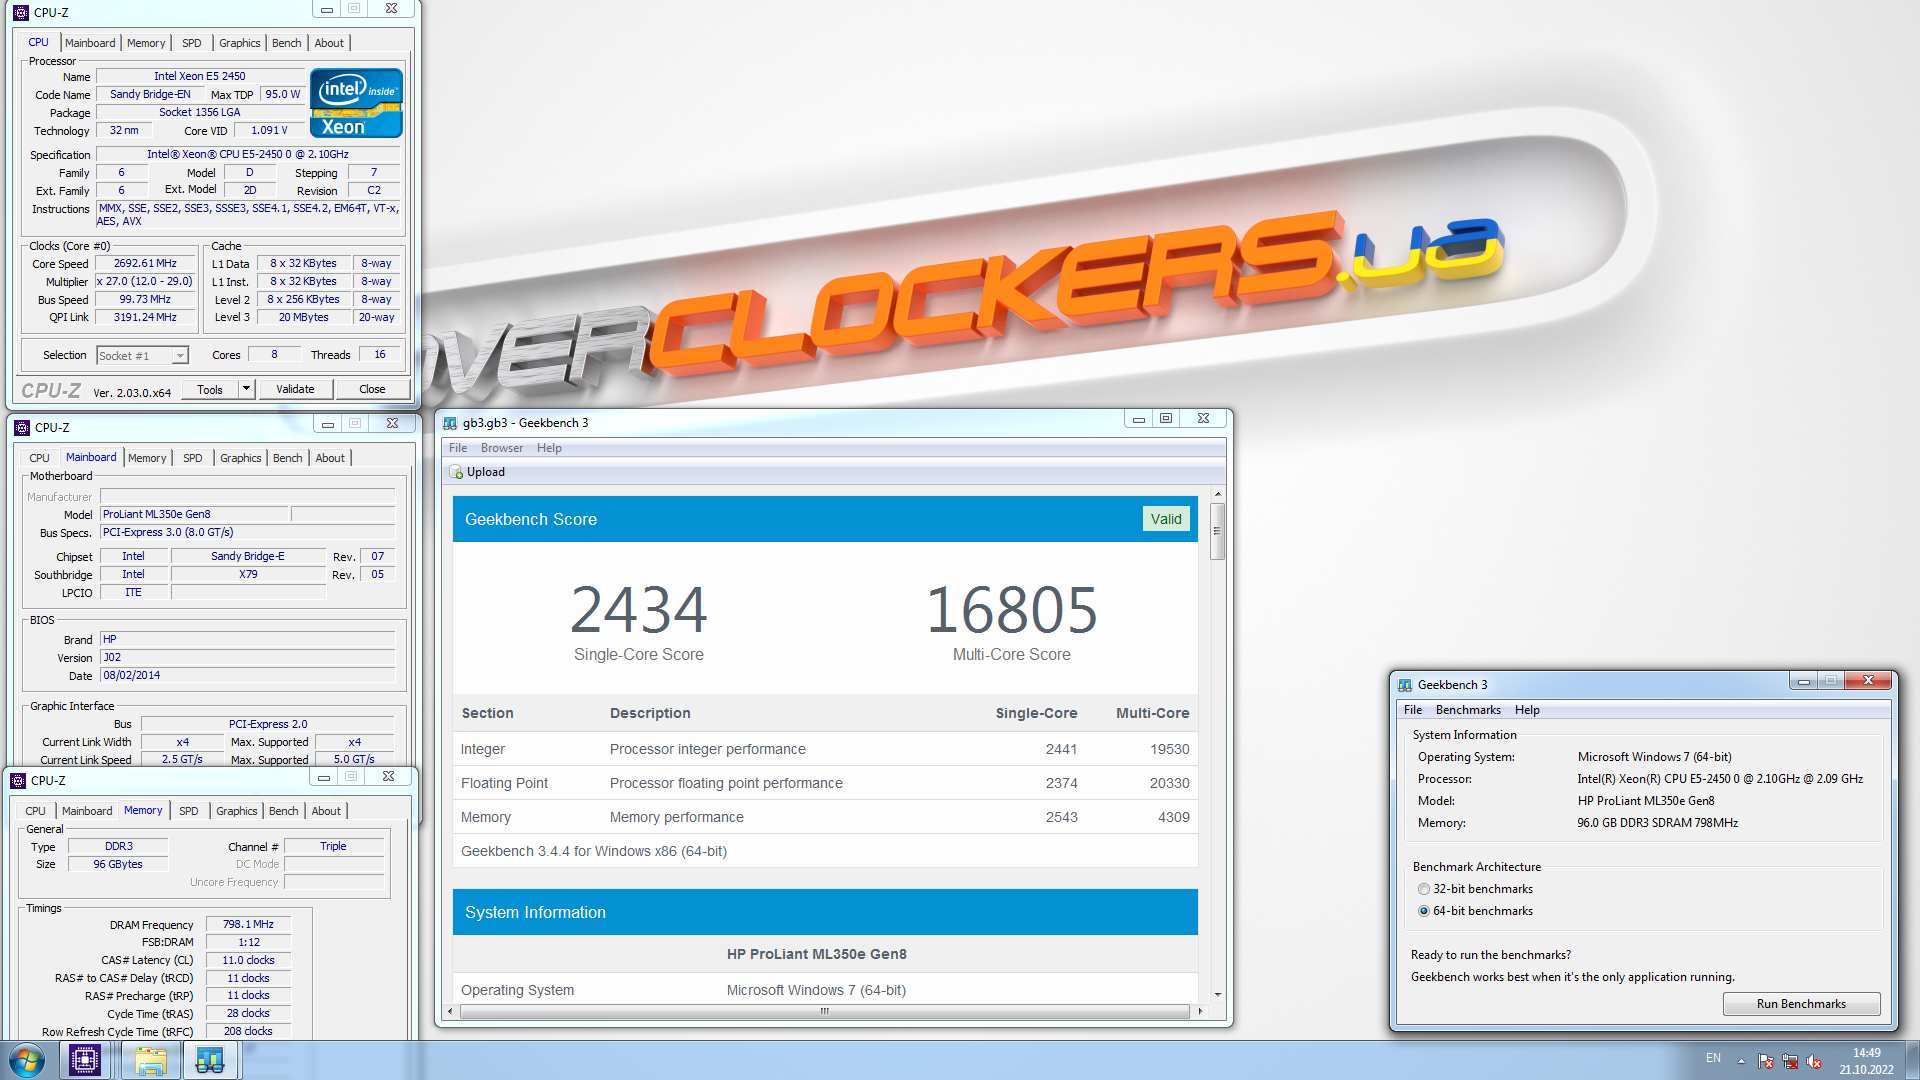Open Benchmarks menu in Geekbench launcher
This screenshot has height=1080, width=1920.
(1468, 710)
